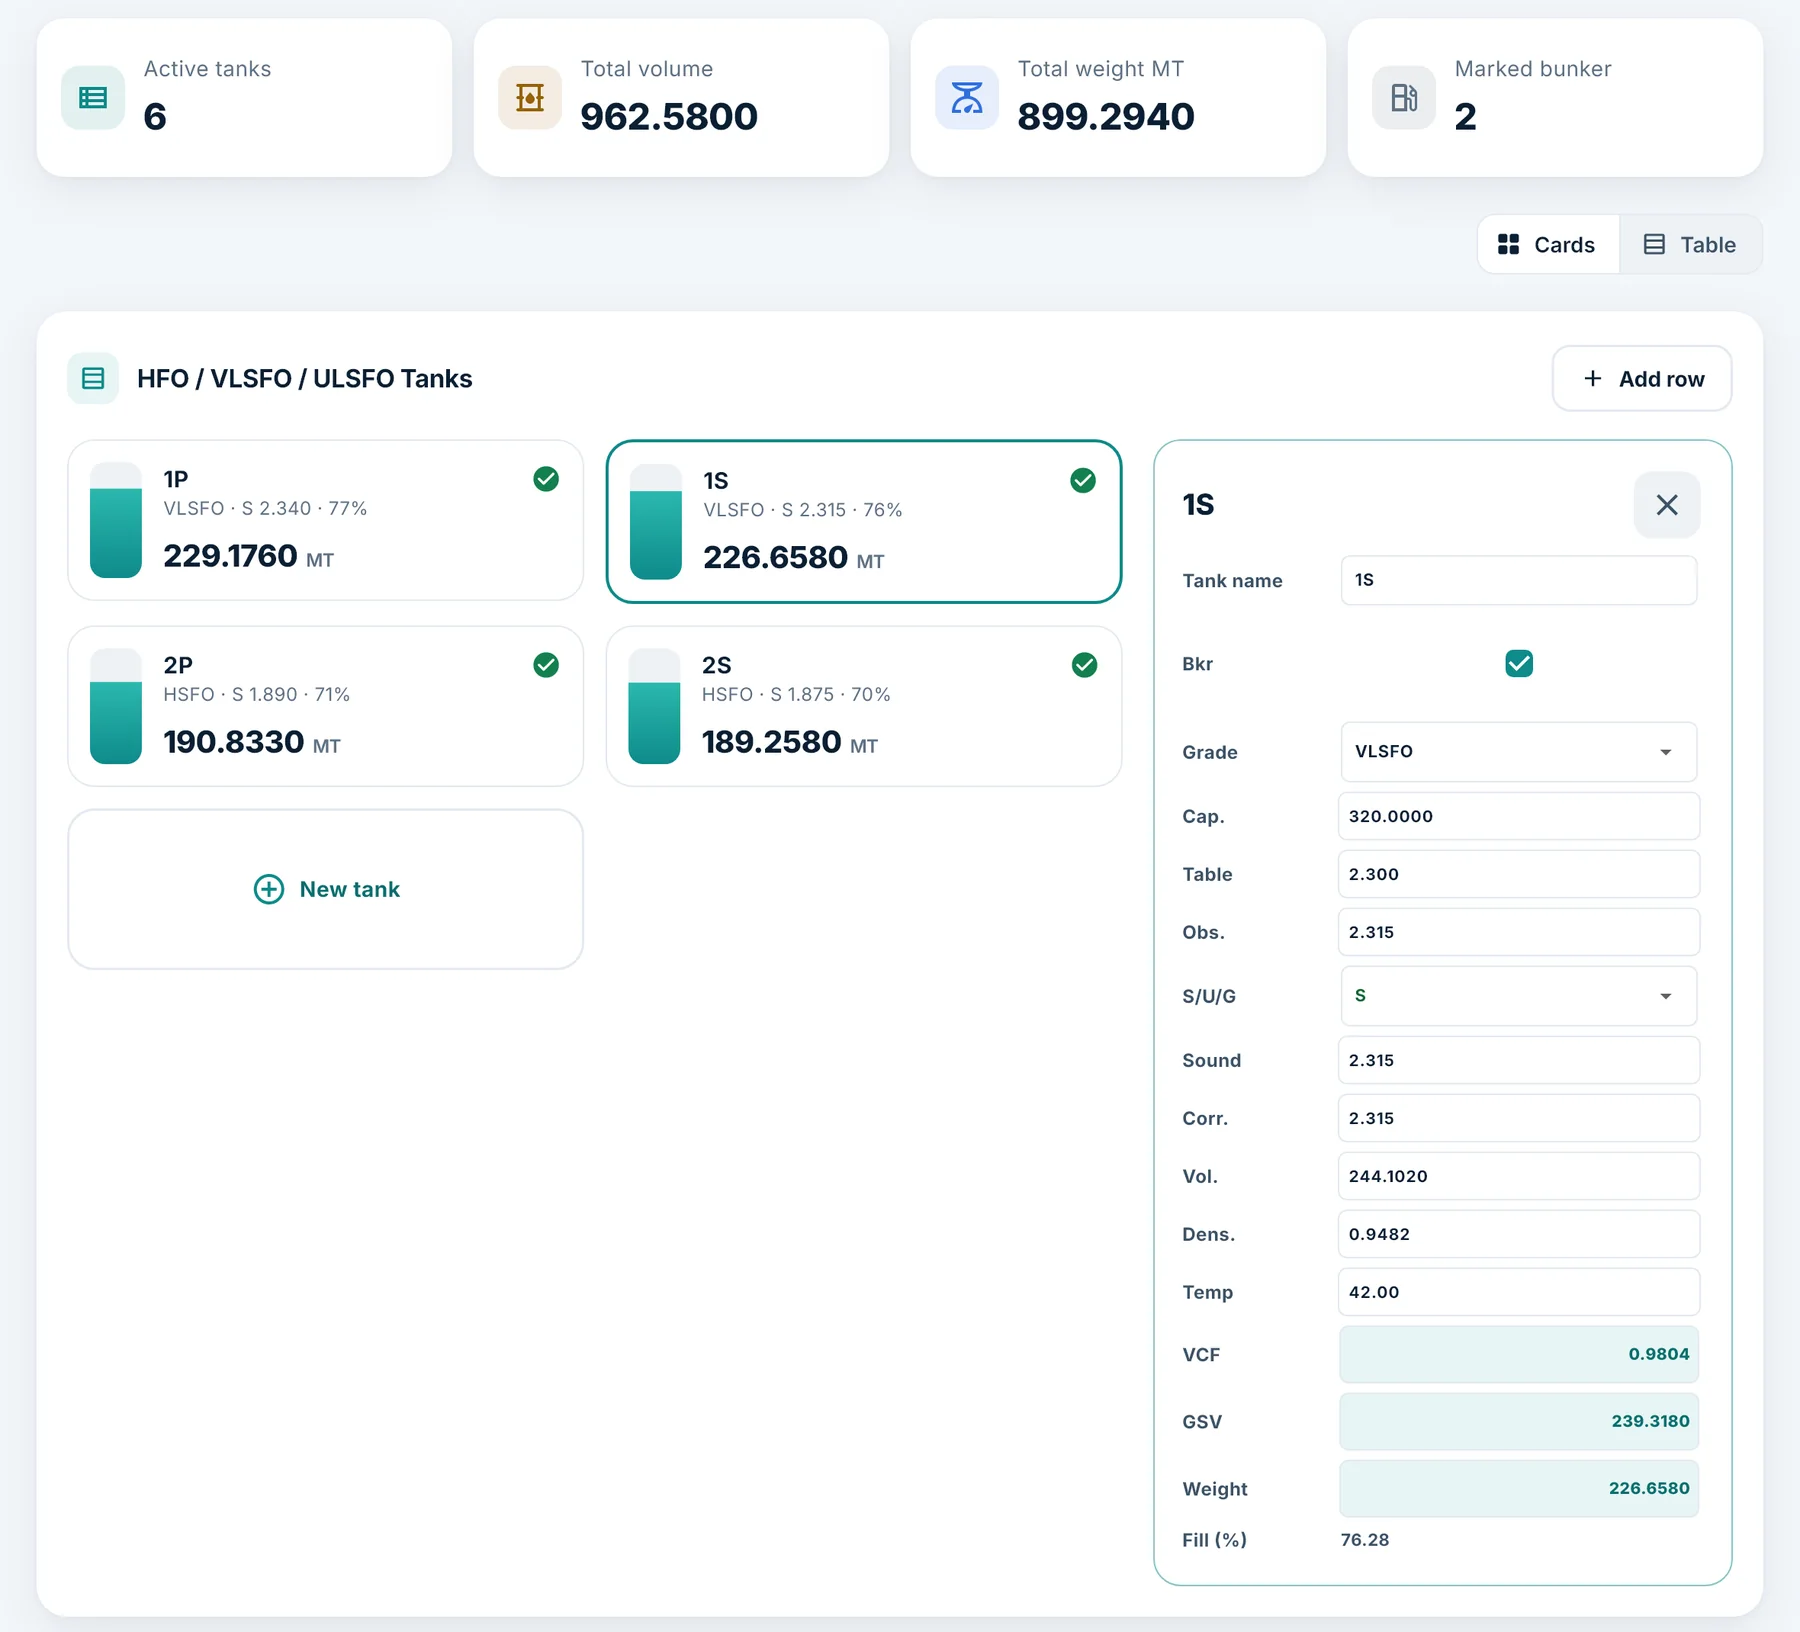Click the Corr. input field

point(1519,1118)
